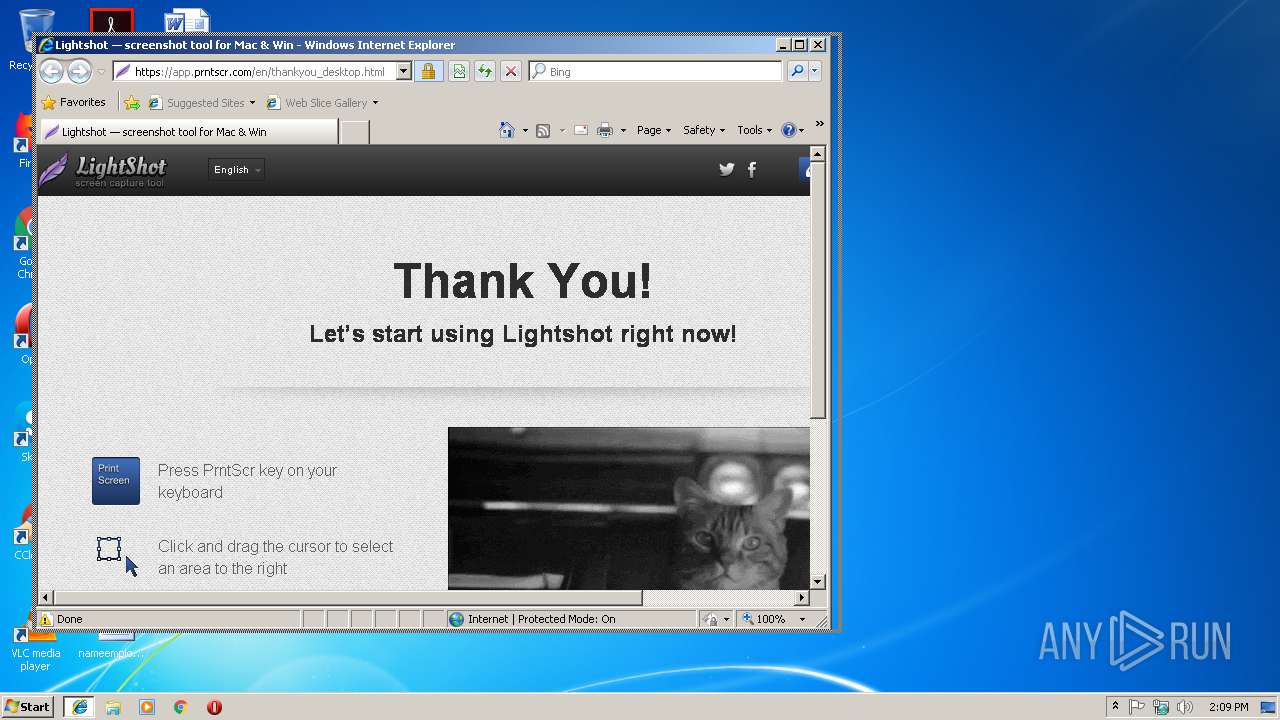
Task: Open the Favorites center
Action: 74,102
